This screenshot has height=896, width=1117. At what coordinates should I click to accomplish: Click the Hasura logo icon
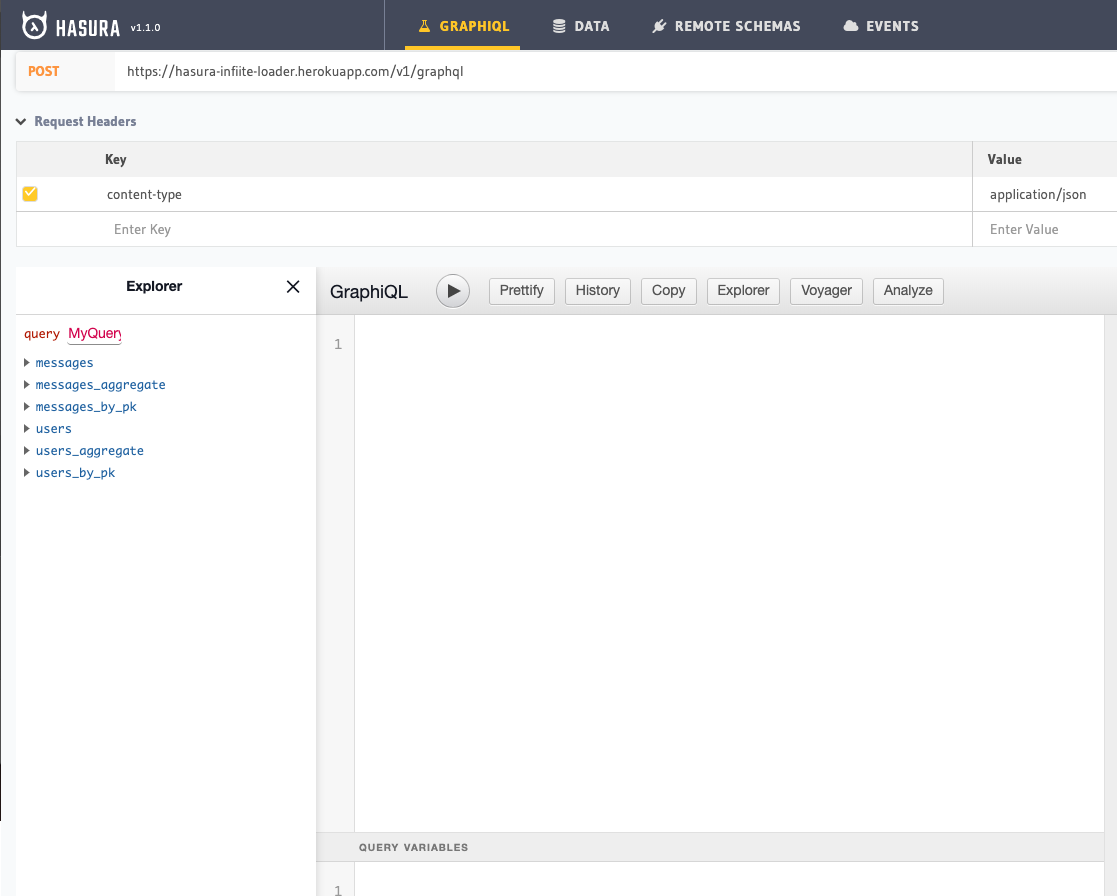(35, 26)
